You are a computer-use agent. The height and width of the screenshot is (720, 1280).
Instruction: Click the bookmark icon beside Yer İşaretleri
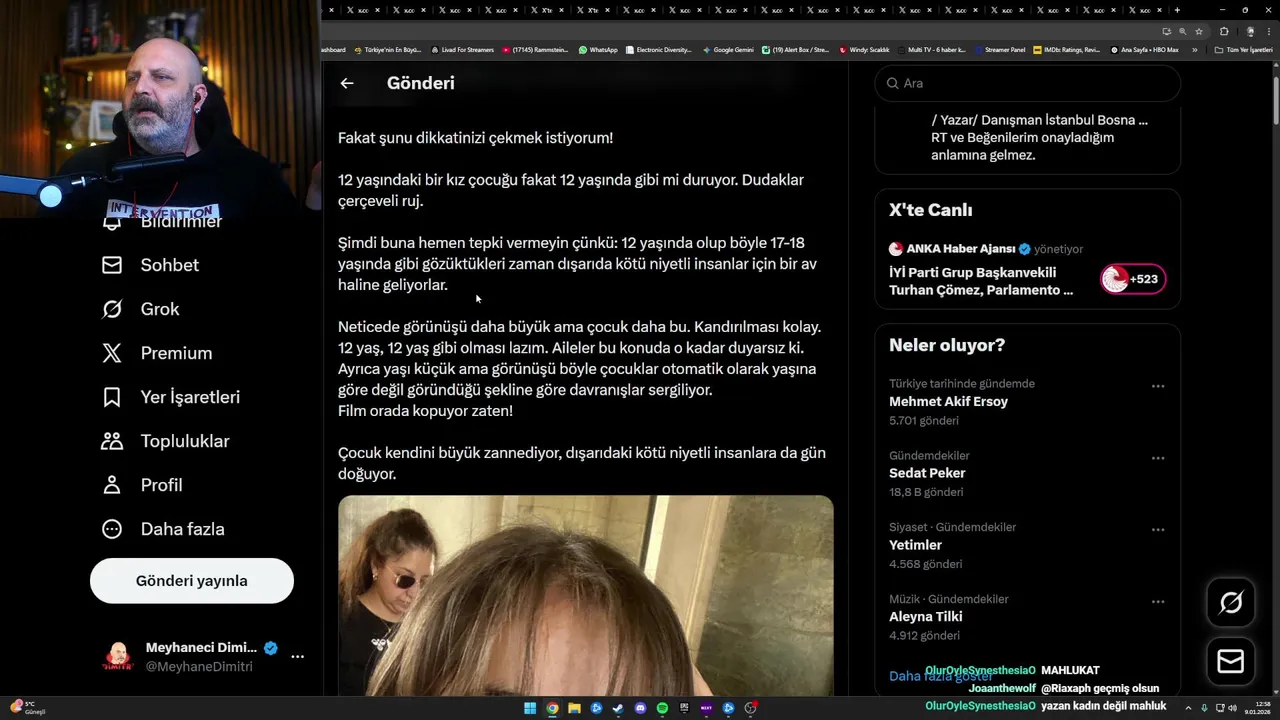(x=112, y=397)
